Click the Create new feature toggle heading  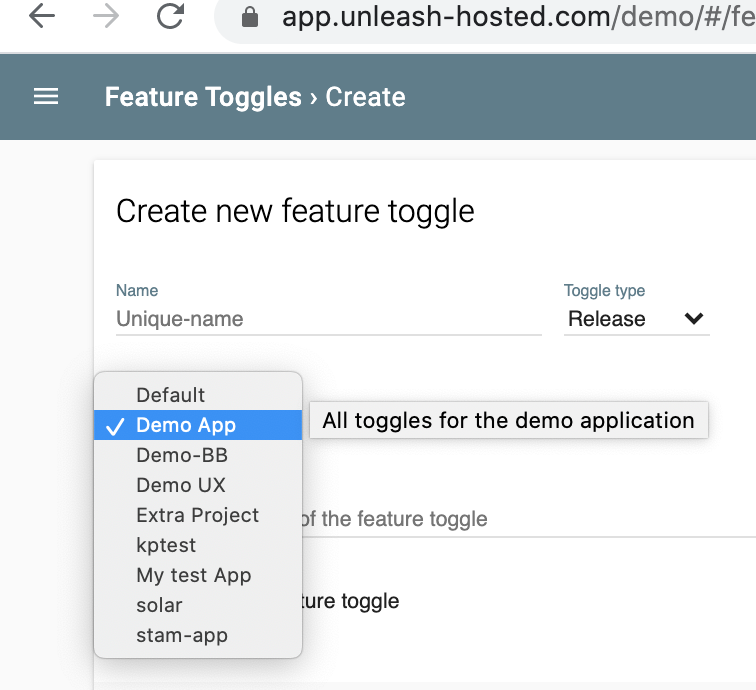coord(295,211)
